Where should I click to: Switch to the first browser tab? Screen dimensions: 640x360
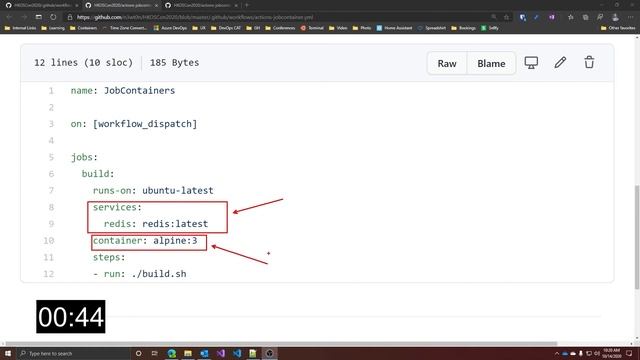[41, 5]
